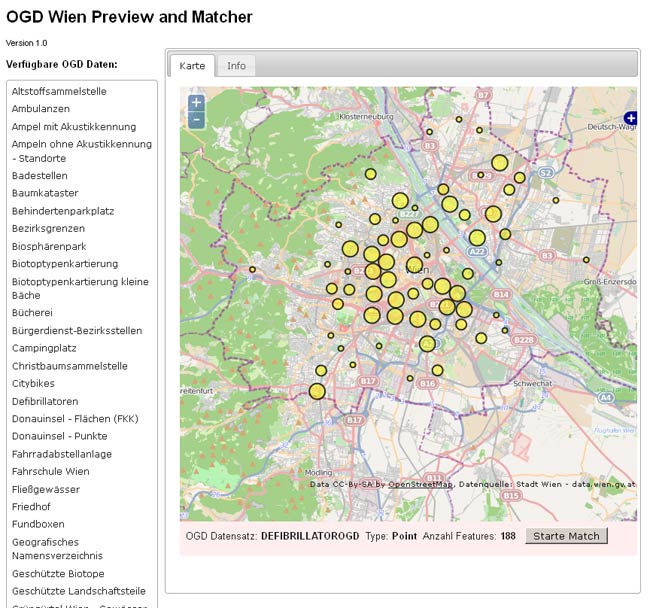
Task: Select Behindertenparkplatz dataset
Action: pyautogui.click(x=63, y=211)
